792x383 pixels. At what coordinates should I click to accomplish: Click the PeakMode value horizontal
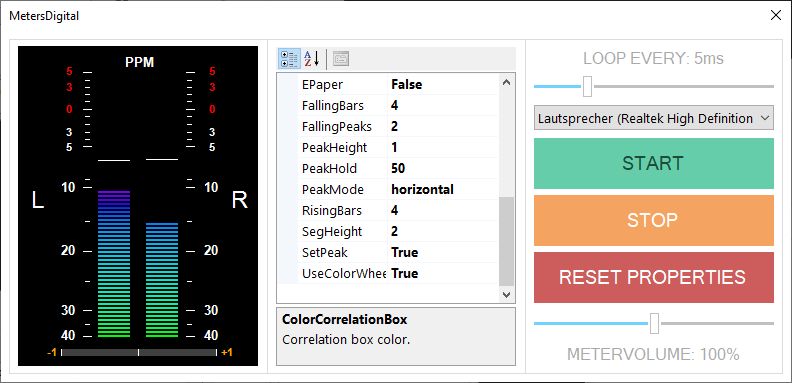[x=422, y=189]
